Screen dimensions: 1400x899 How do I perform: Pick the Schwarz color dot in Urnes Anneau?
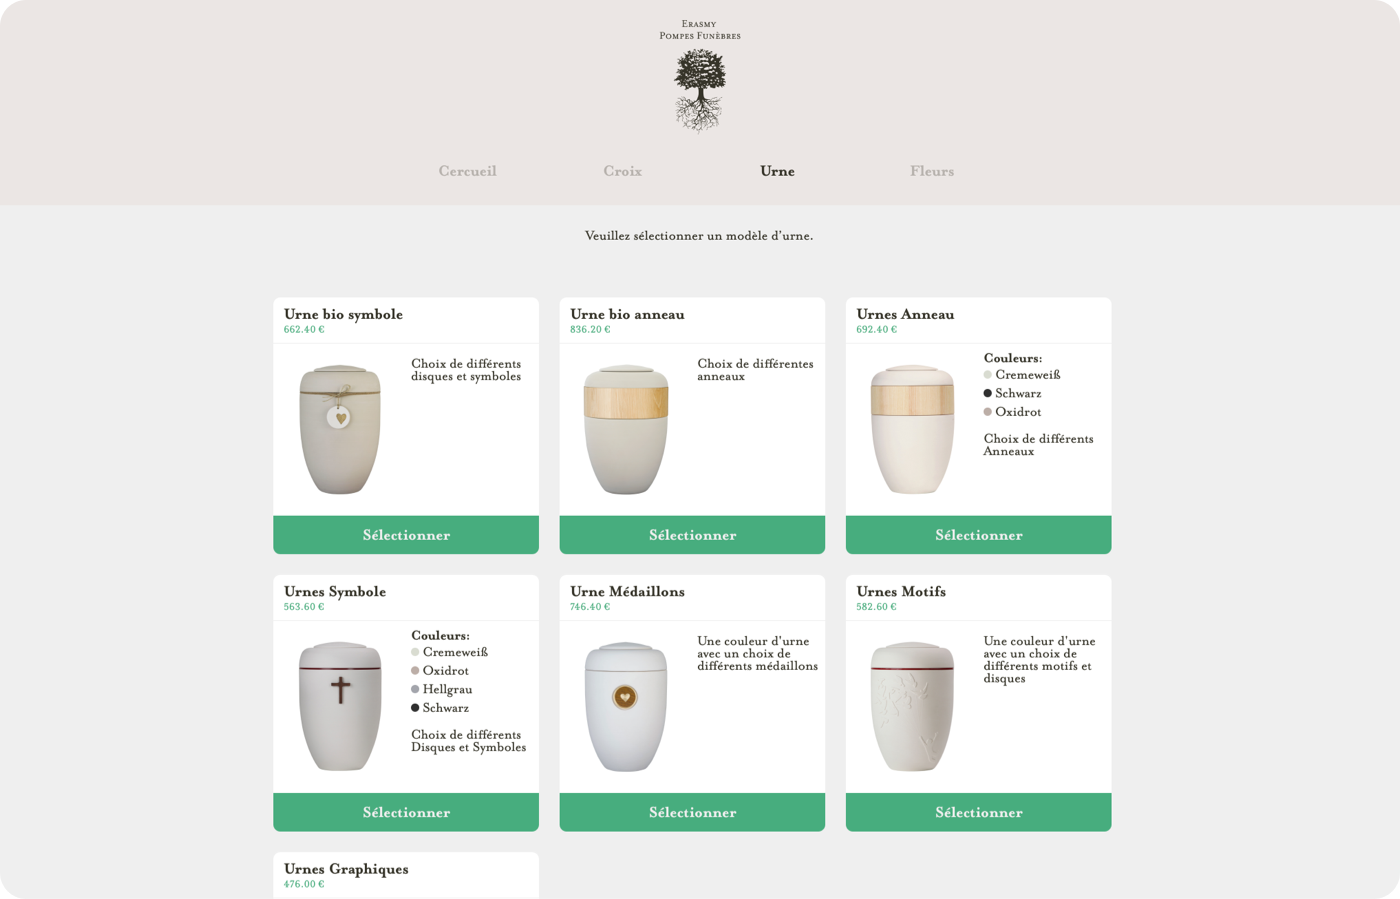tap(988, 393)
